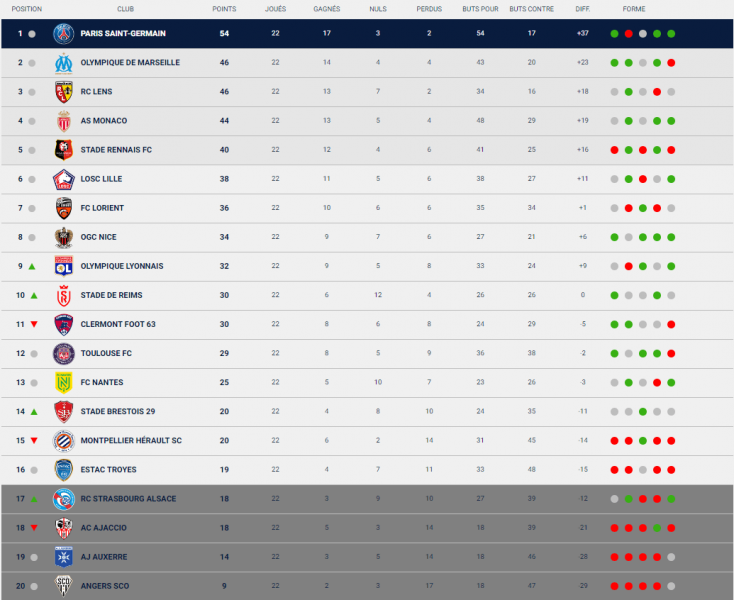Image resolution: width=734 pixels, height=600 pixels.
Task: Click the AS Monaco club crest
Action: [x=64, y=121]
